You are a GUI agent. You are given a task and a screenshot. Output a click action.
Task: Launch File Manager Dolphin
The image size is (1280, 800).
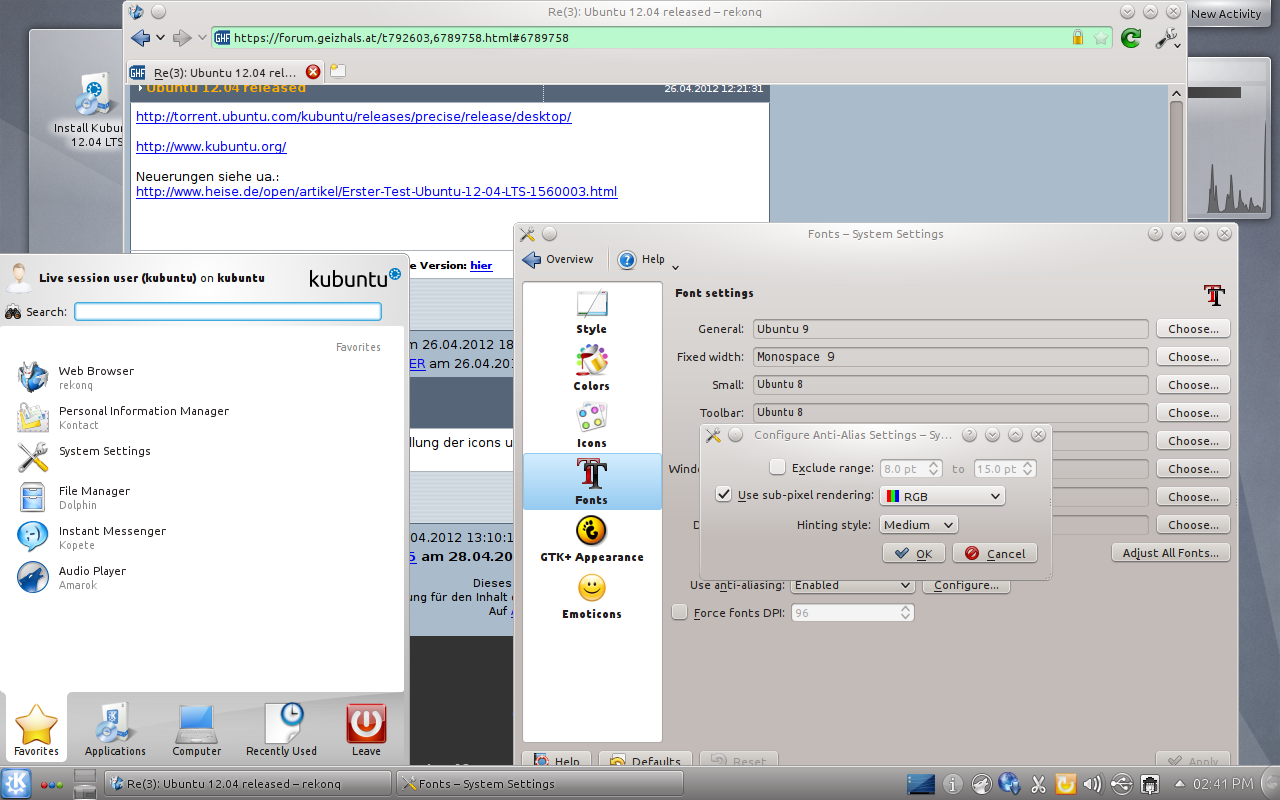click(200, 497)
